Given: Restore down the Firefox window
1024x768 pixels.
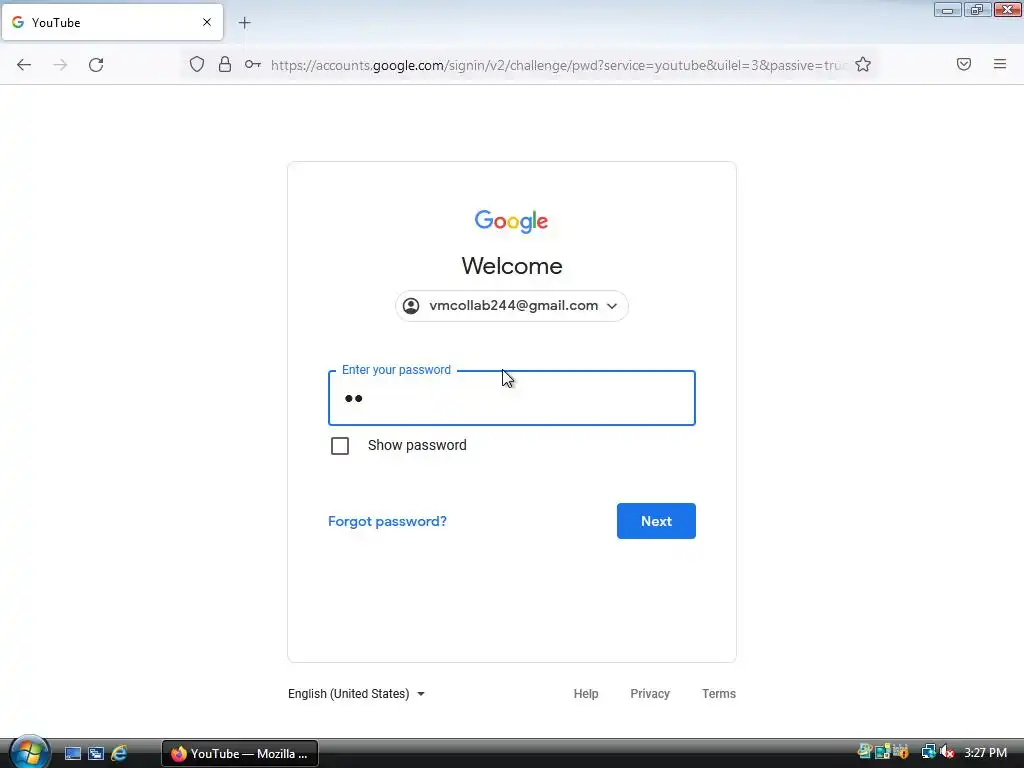Looking at the screenshot, I should [977, 10].
